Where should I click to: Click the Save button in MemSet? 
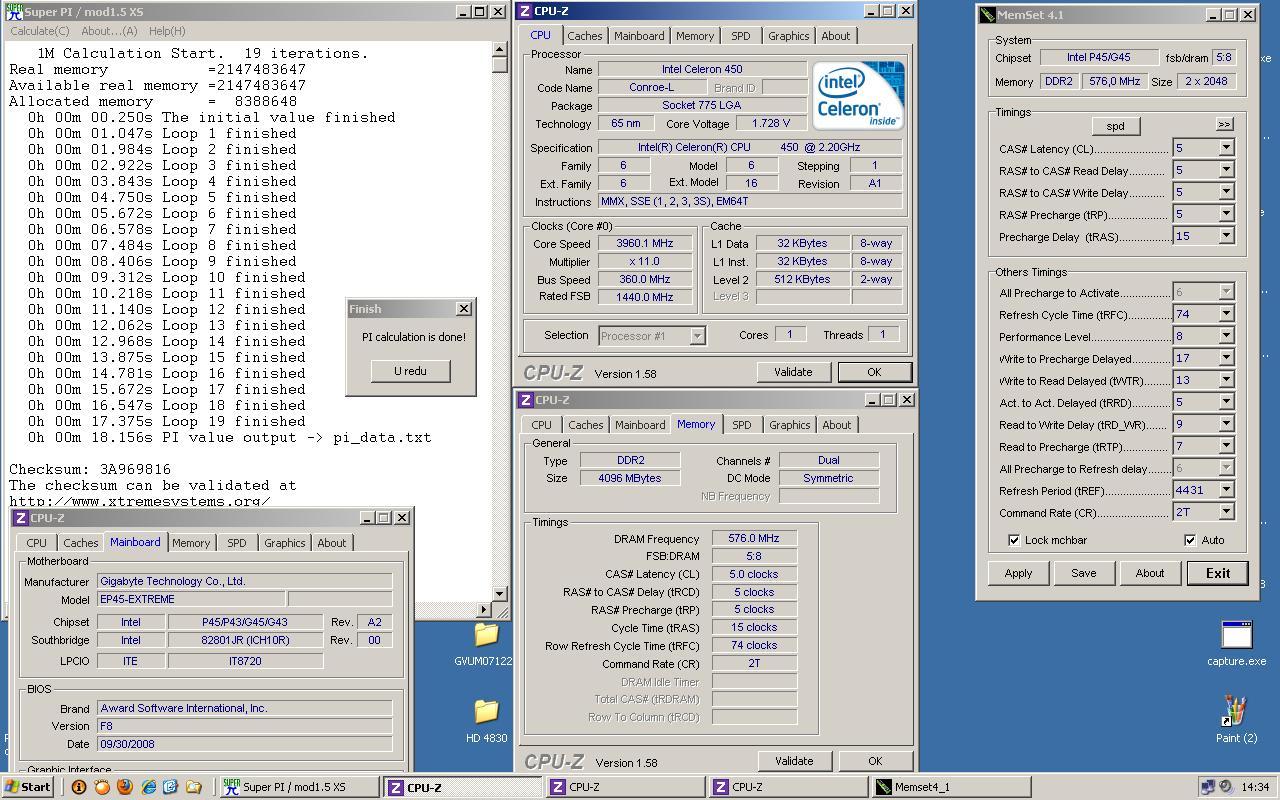(1084, 573)
